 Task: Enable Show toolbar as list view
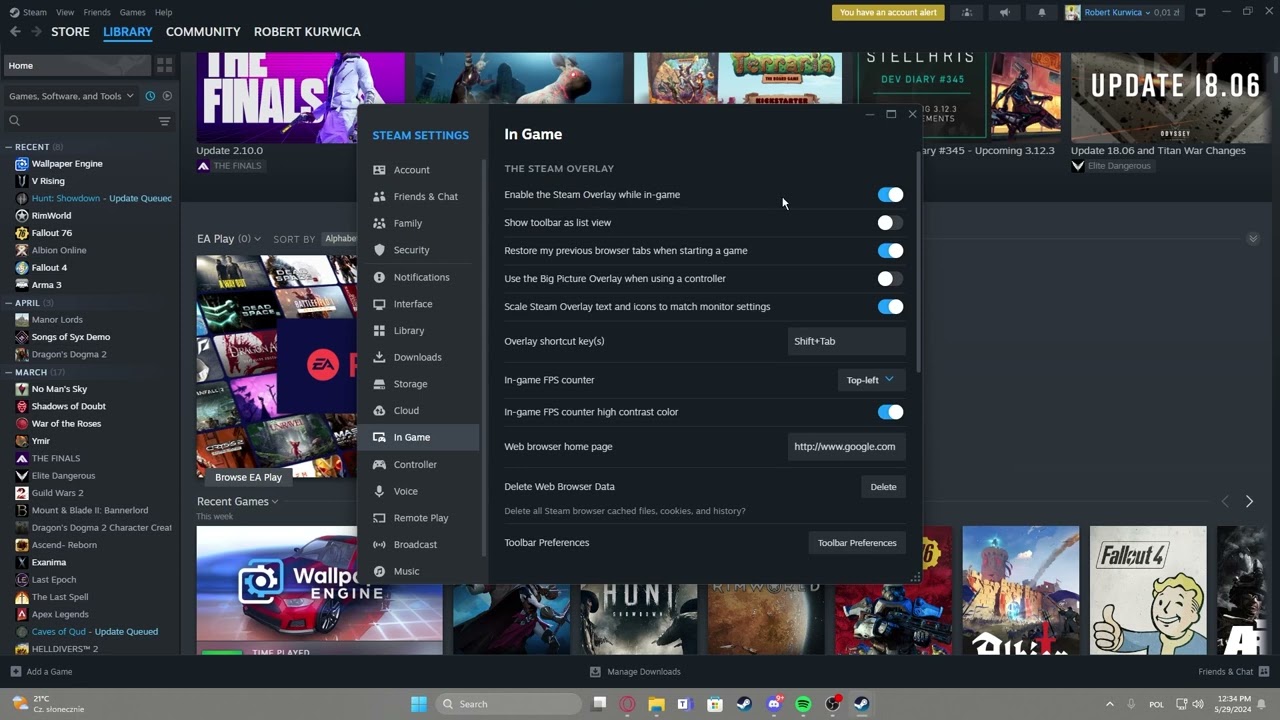pos(890,223)
